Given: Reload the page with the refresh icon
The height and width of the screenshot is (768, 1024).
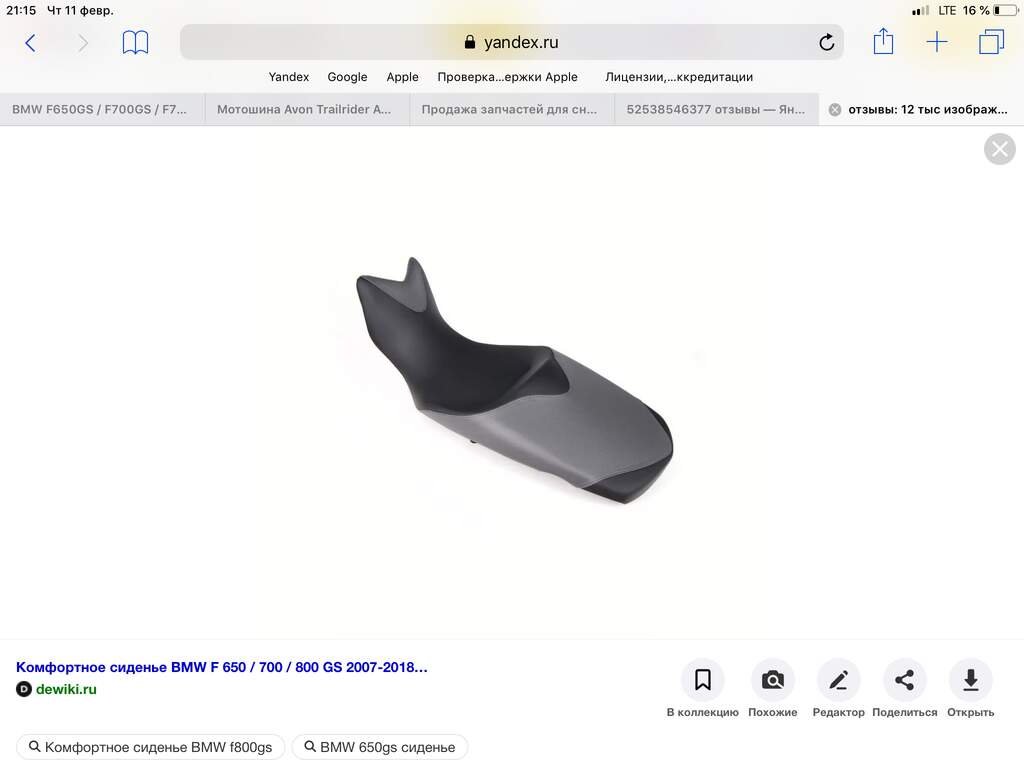Looking at the screenshot, I should pyautogui.click(x=827, y=42).
